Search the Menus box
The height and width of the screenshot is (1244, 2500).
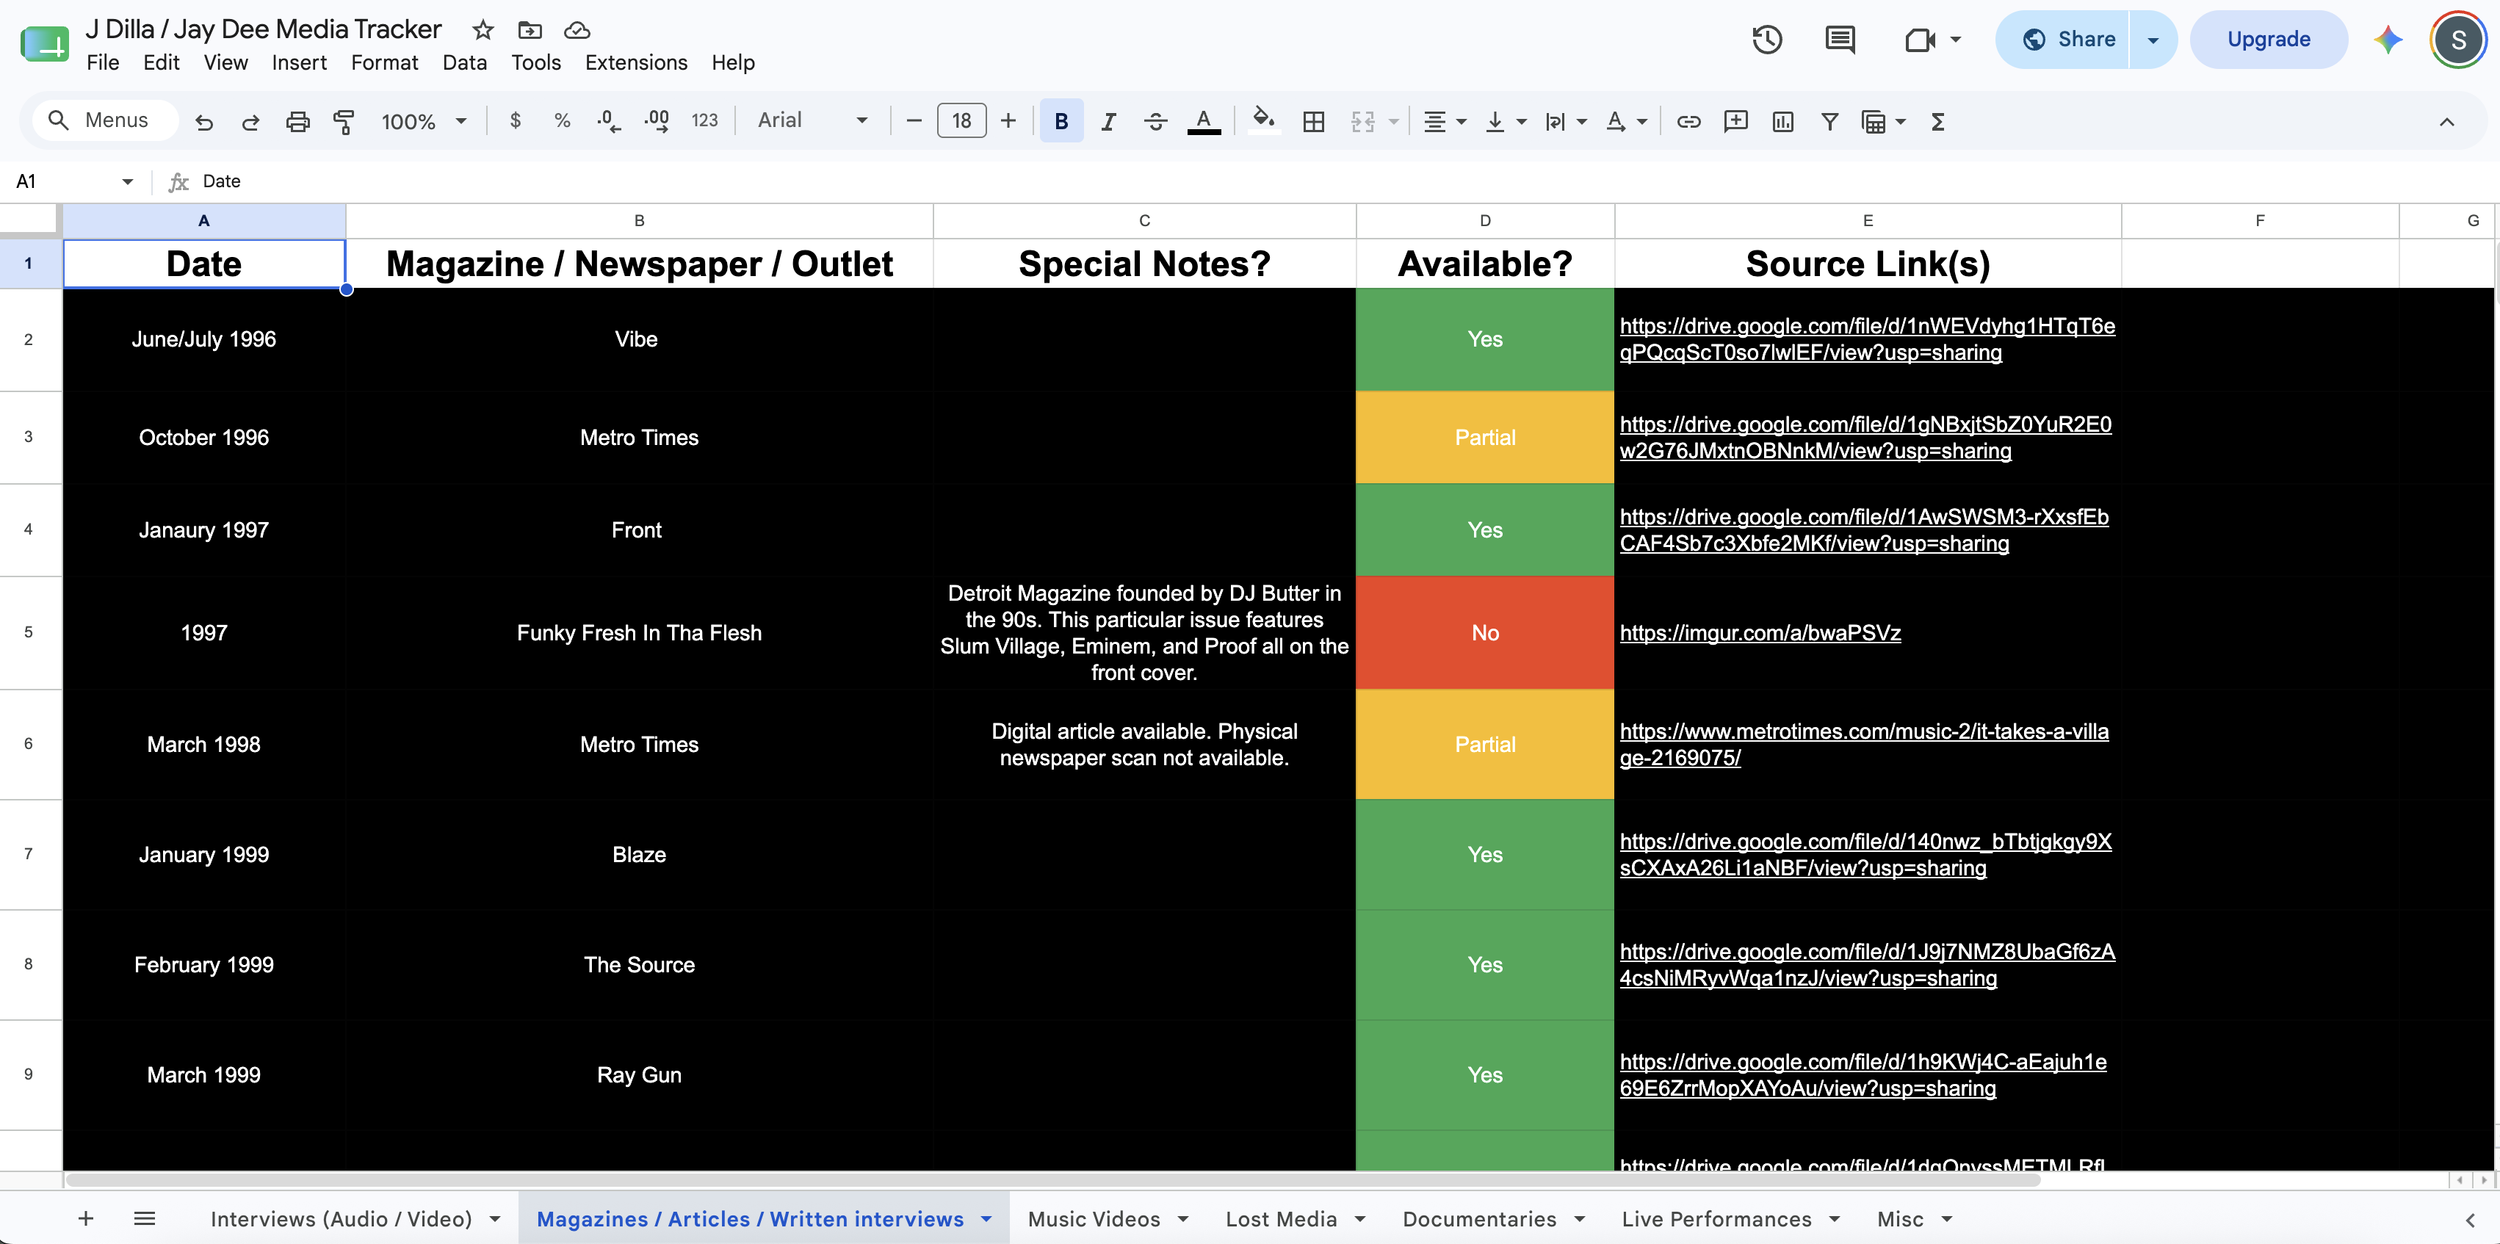[x=105, y=121]
